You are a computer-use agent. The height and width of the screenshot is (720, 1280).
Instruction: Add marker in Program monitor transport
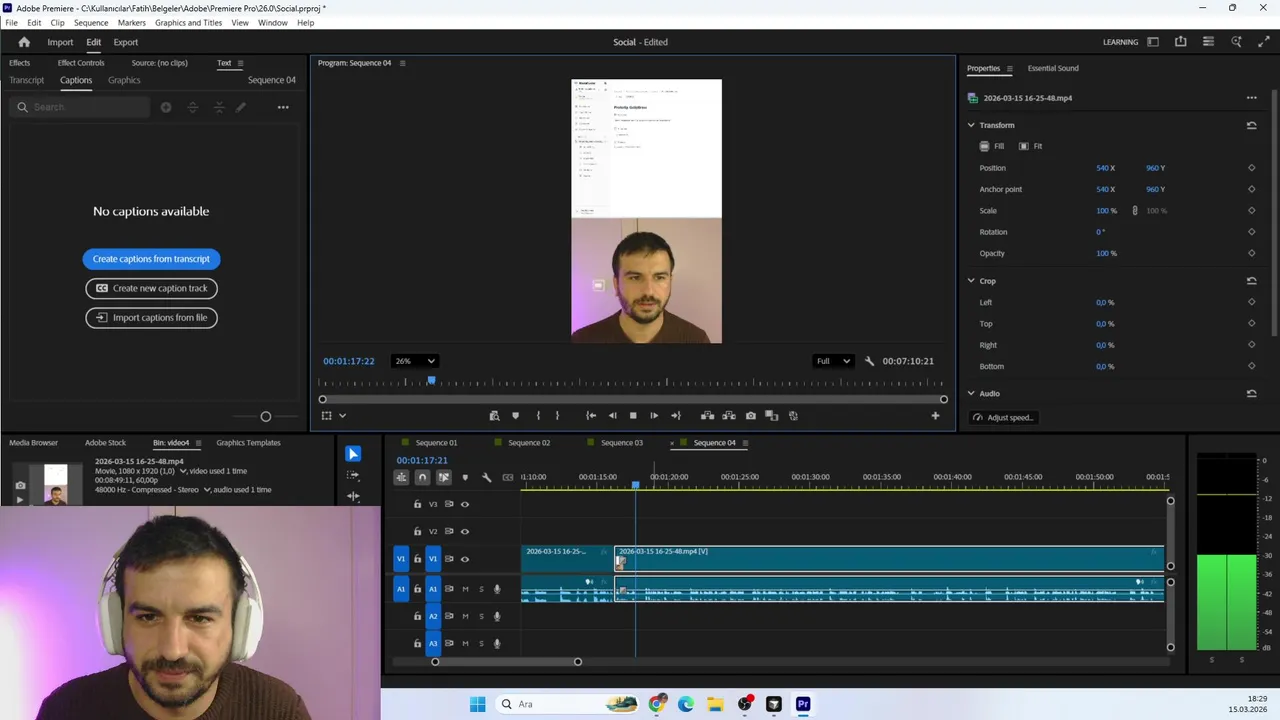516,416
